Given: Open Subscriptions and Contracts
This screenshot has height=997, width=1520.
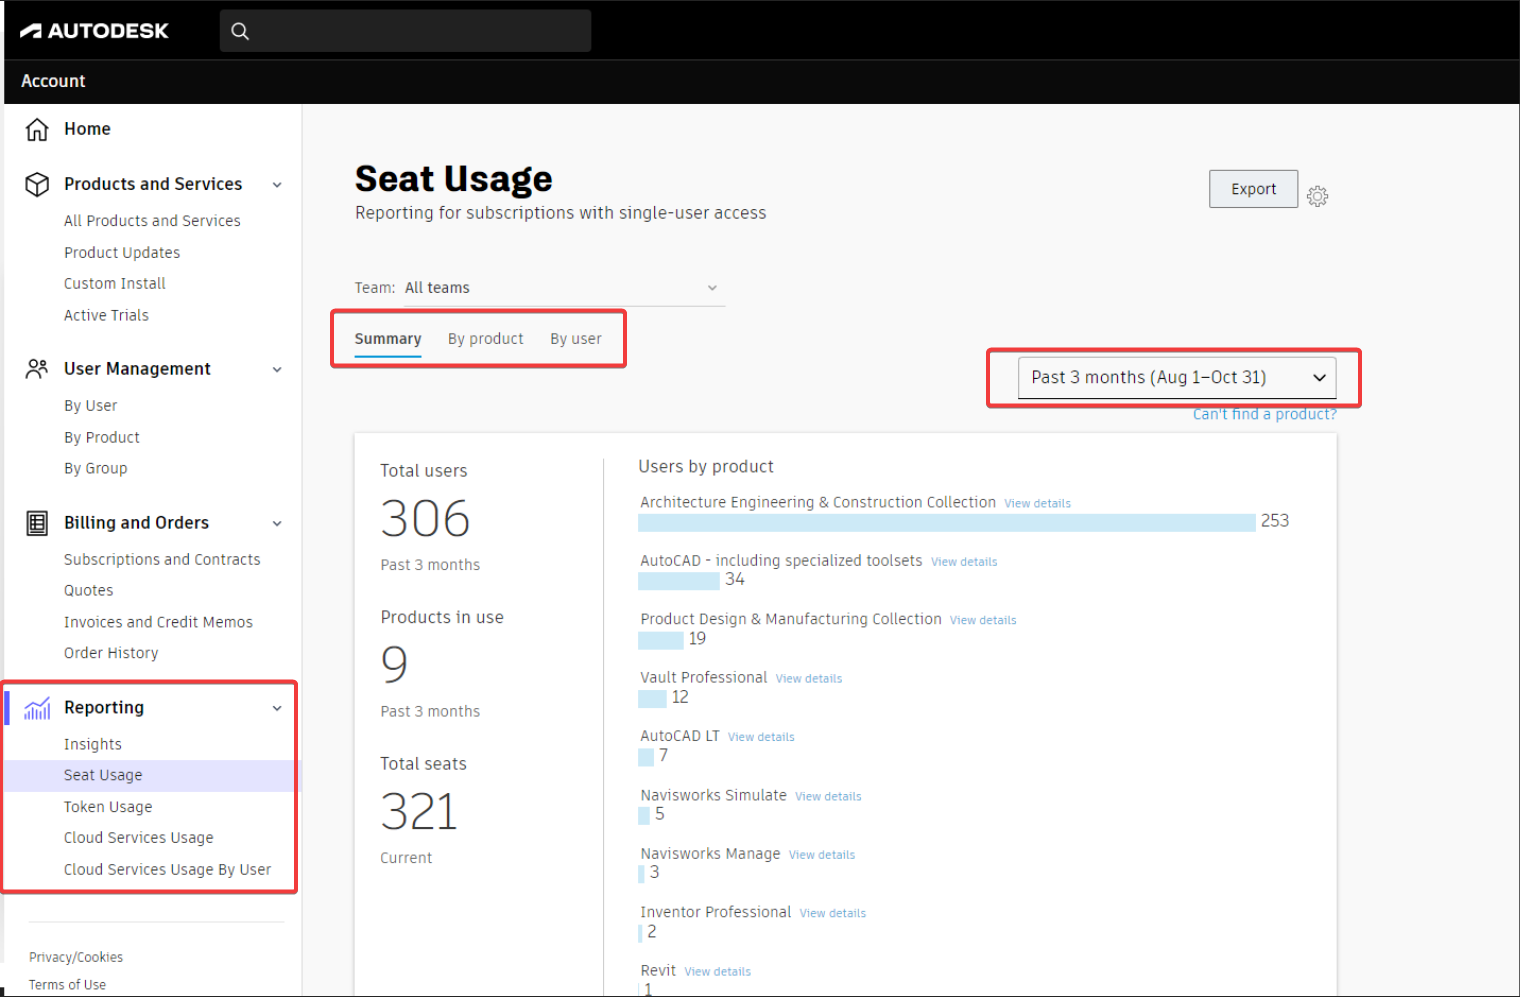Looking at the screenshot, I should click(162, 560).
